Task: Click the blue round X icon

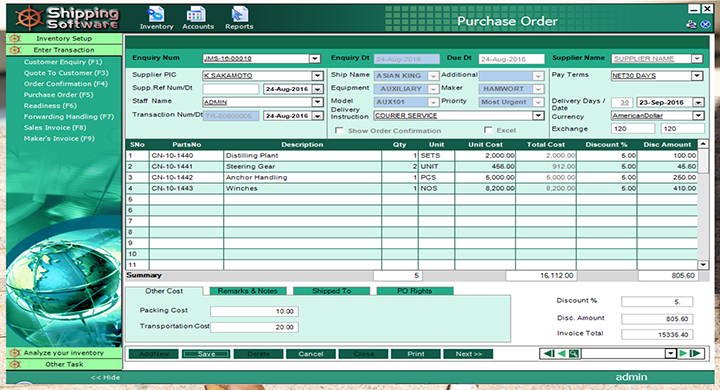Action: pos(706,24)
